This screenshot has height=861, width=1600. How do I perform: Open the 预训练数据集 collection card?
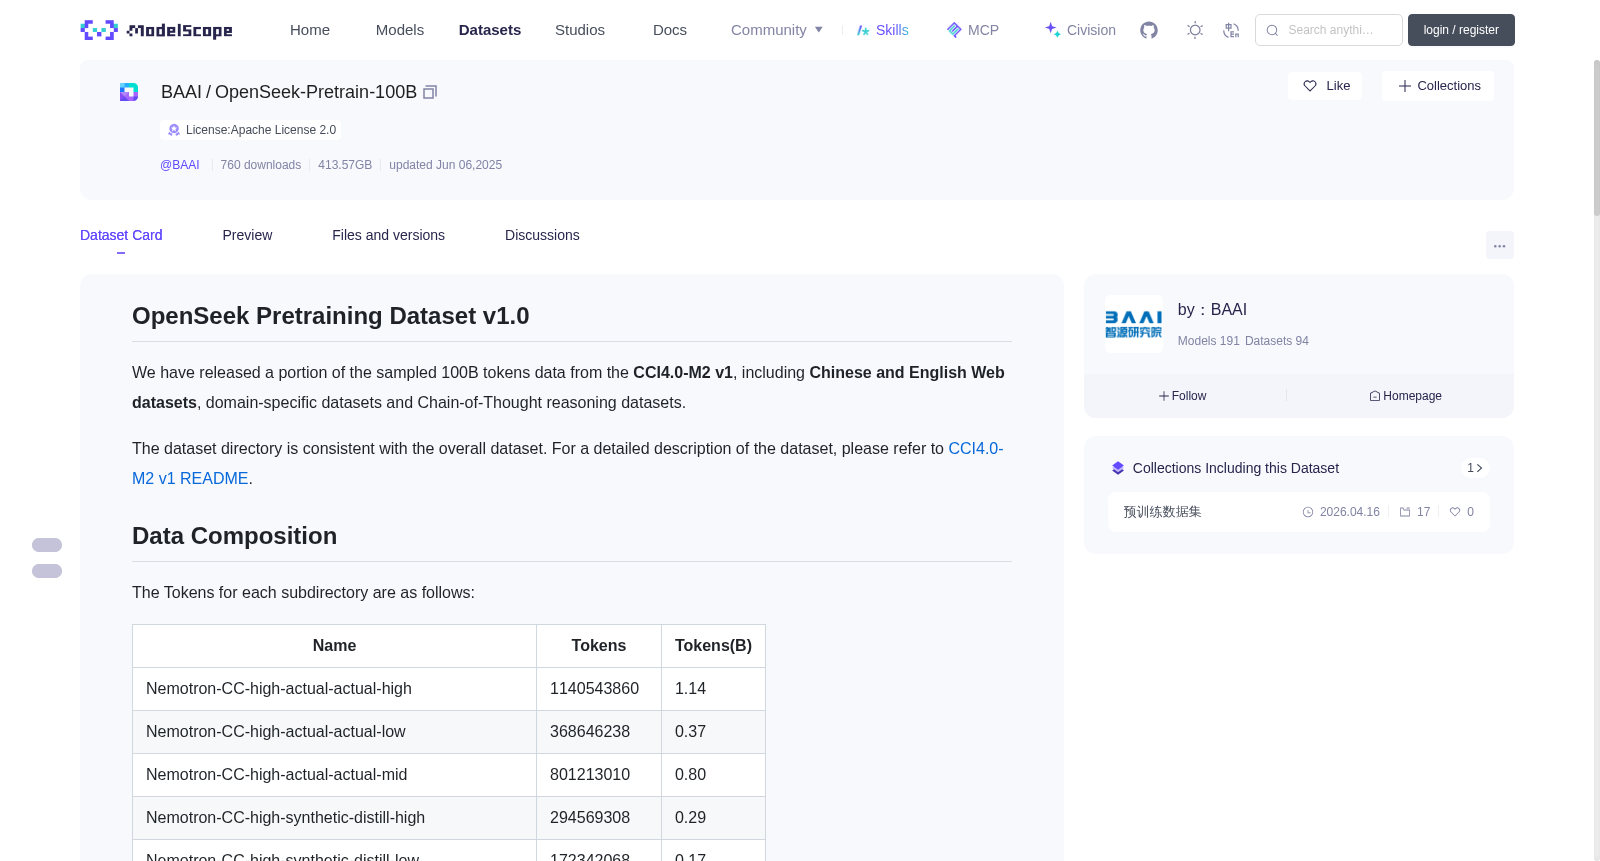tap(1298, 512)
